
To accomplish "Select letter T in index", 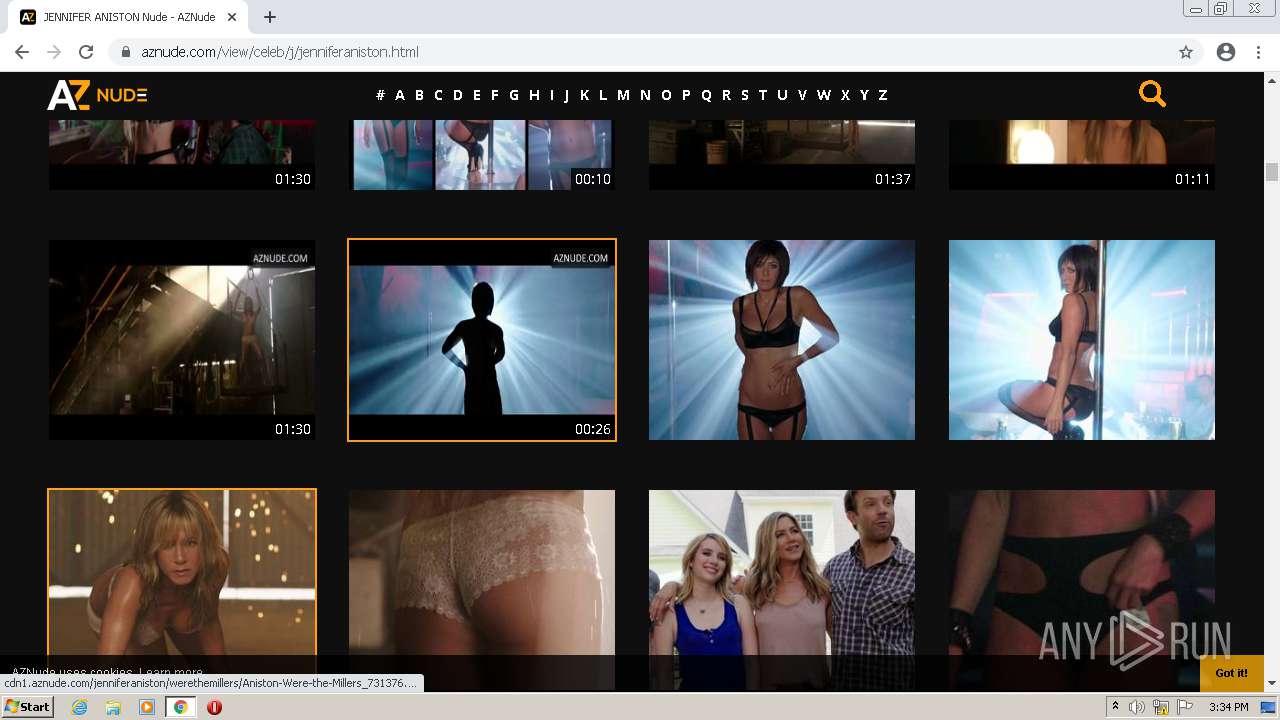I will (762, 95).
